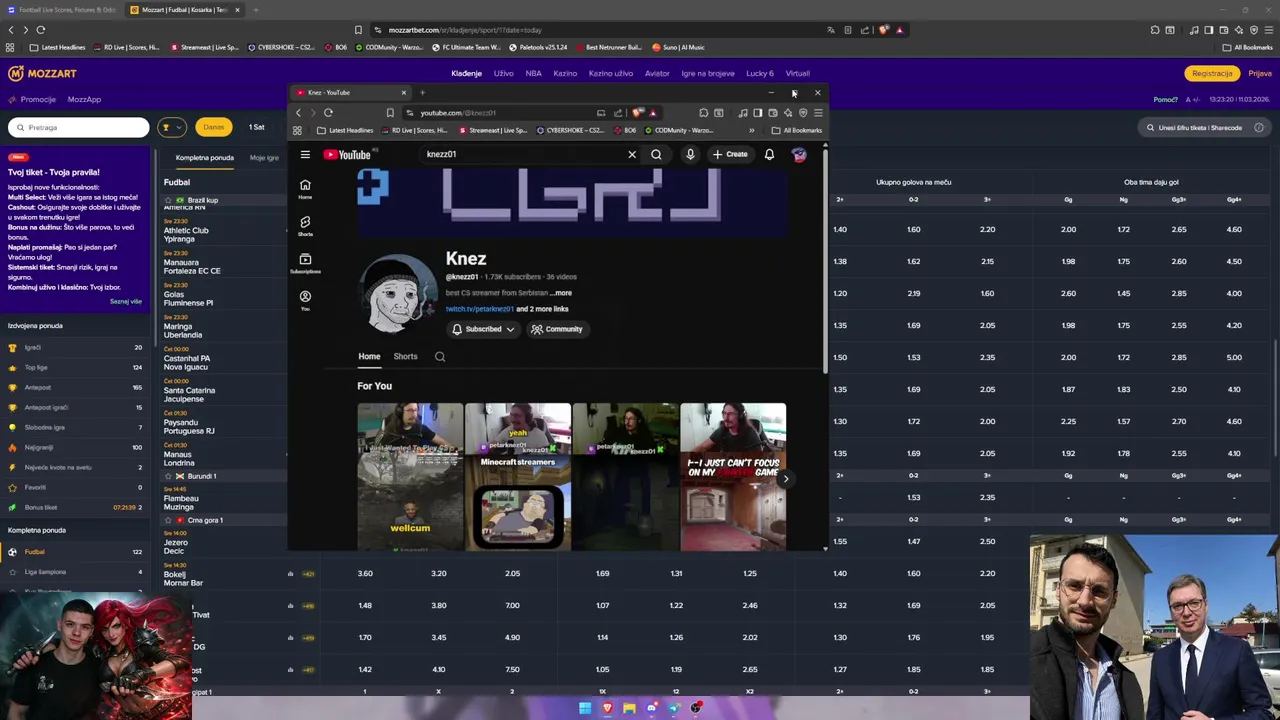Expand channel description with ...more
1280x720 pixels.
562,293
